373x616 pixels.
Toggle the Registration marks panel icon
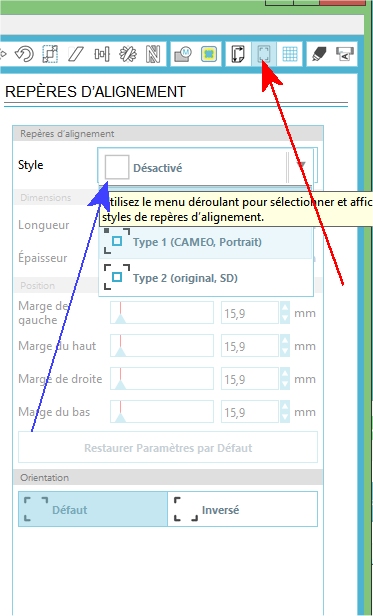pos(264,53)
